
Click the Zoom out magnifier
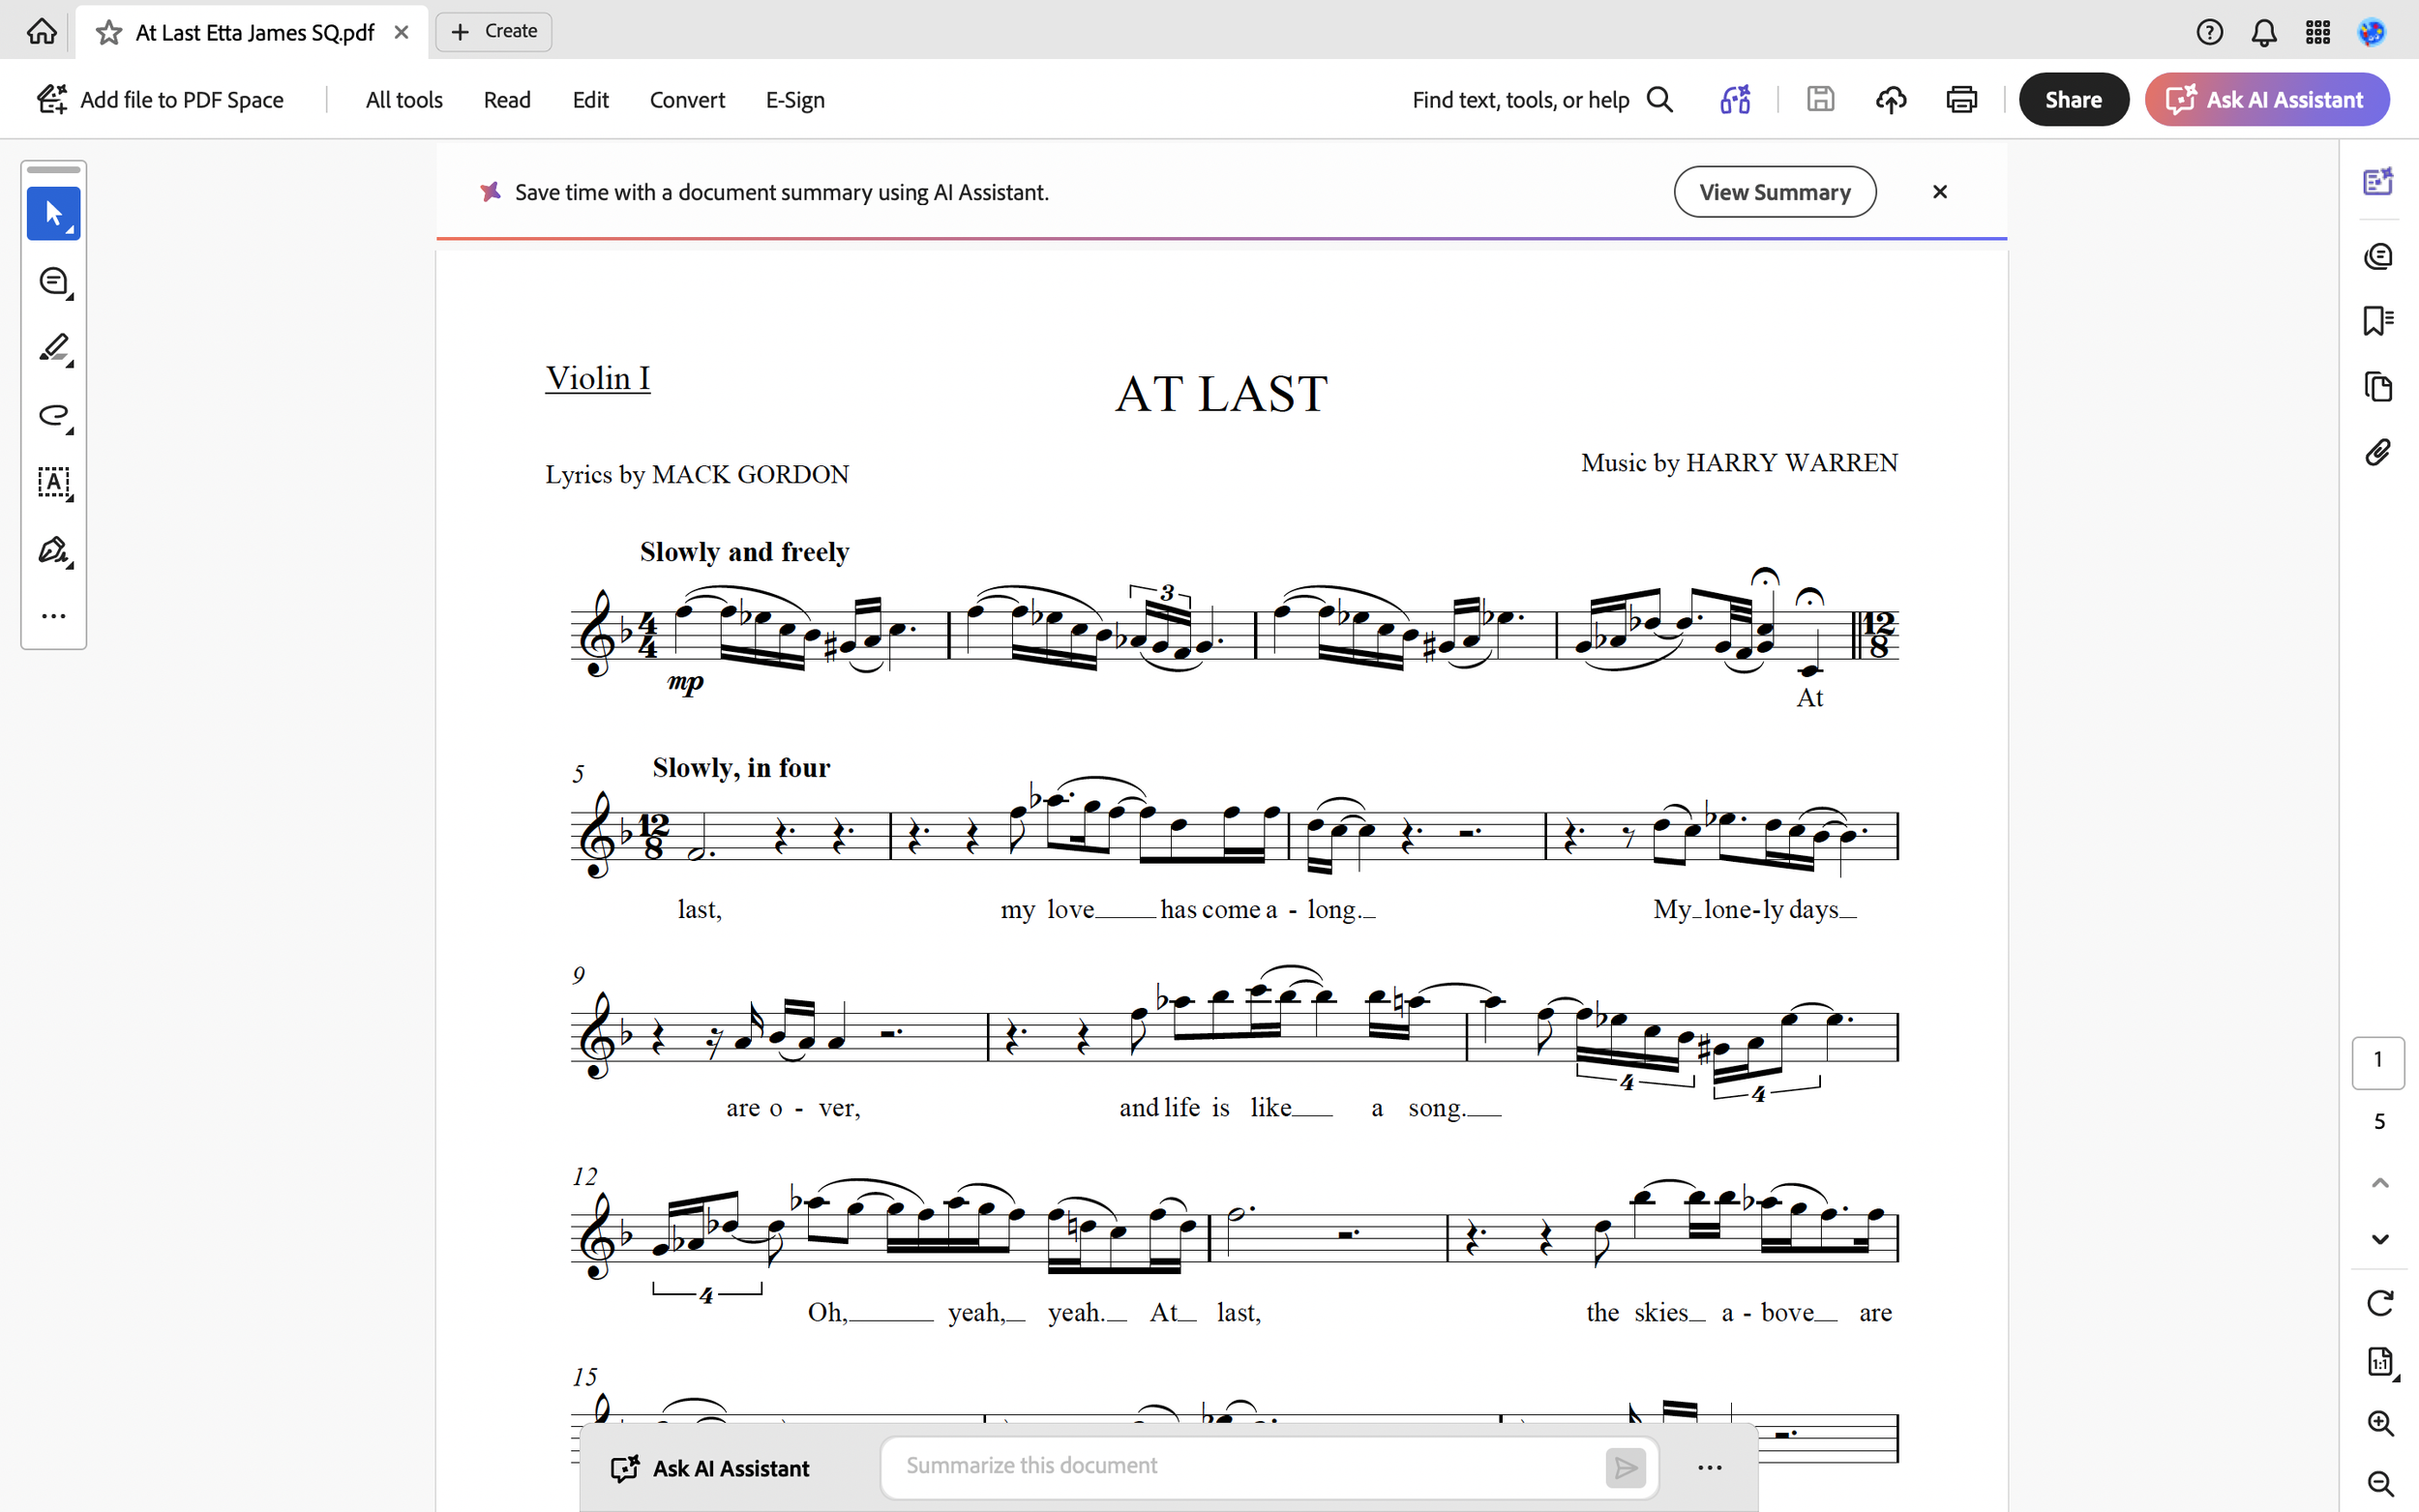pos(2379,1483)
